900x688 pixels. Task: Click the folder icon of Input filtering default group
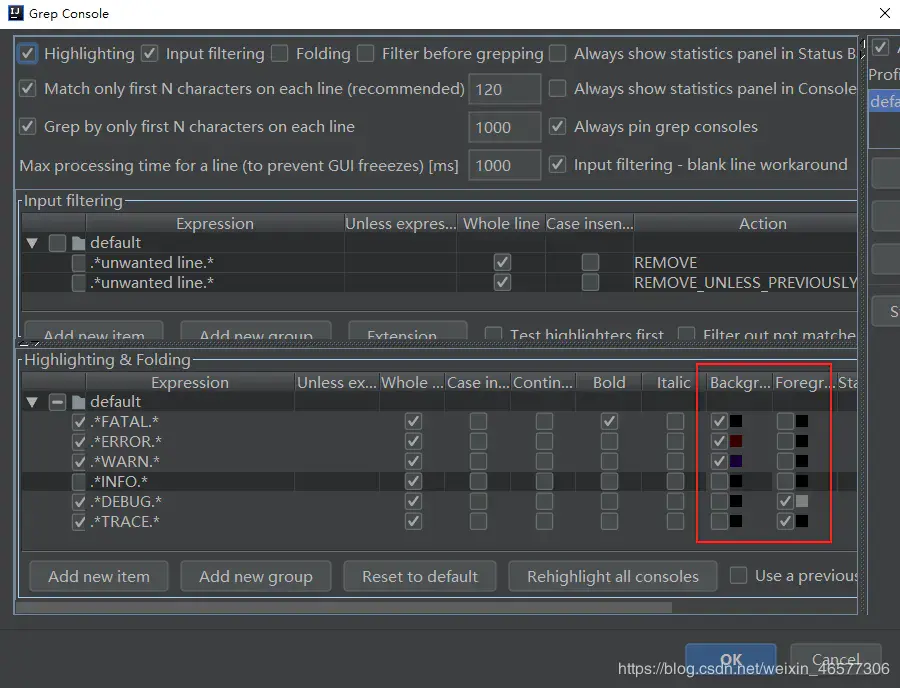click(x=79, y=243)
